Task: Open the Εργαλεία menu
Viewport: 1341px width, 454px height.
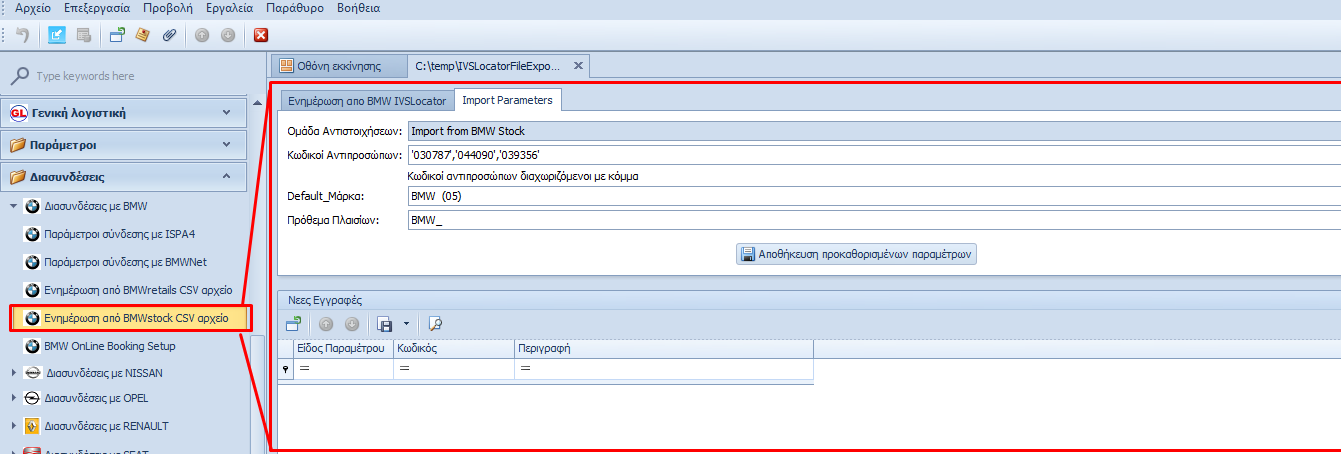Action: click(x=230, y=7)
